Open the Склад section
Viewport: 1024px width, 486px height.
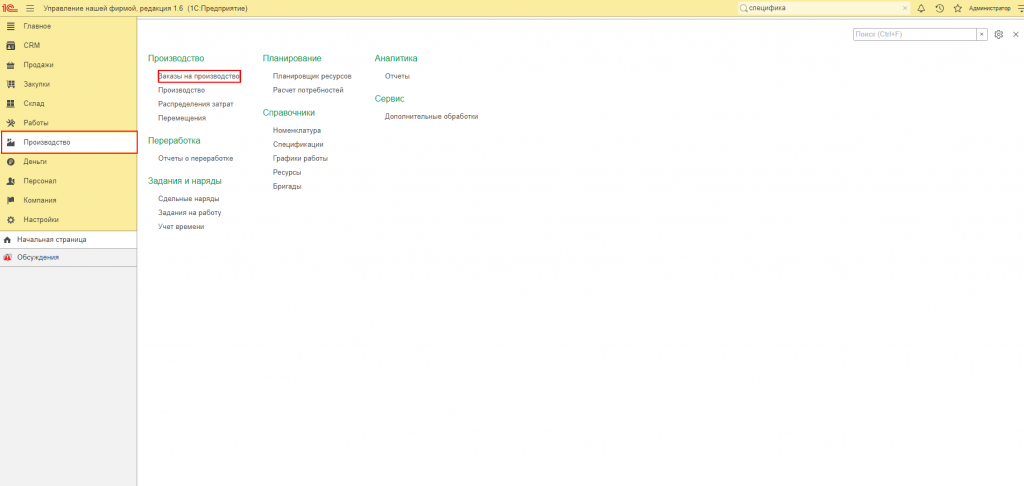(34, 103)
